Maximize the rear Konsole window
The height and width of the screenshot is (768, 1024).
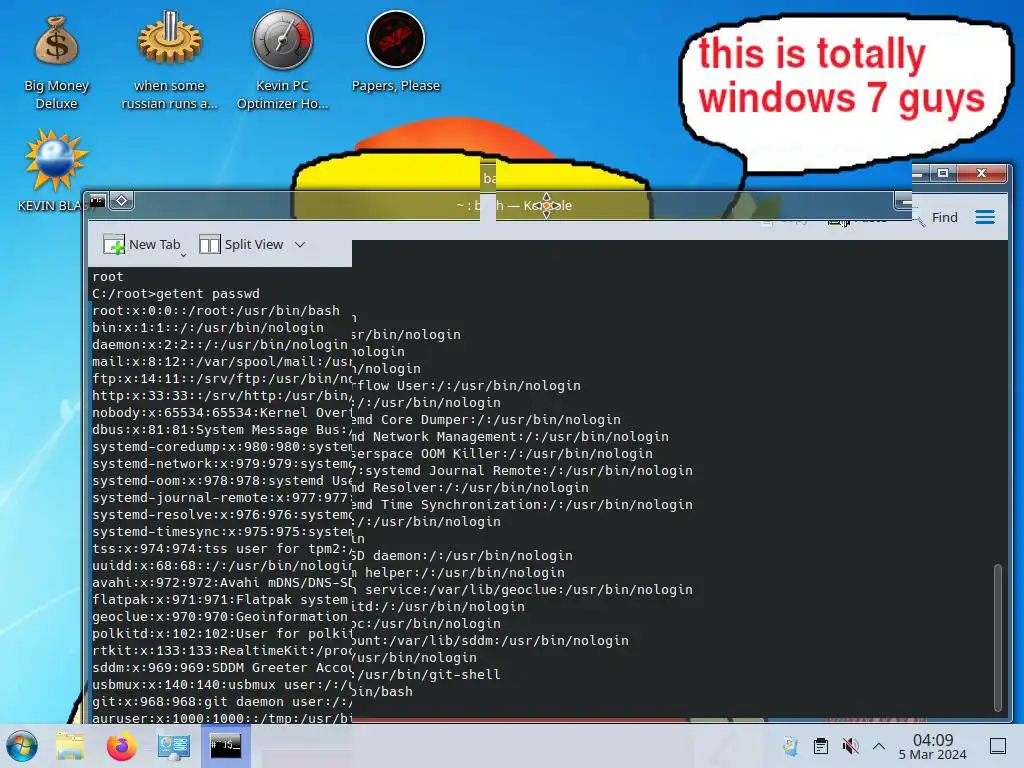(943, 173)
